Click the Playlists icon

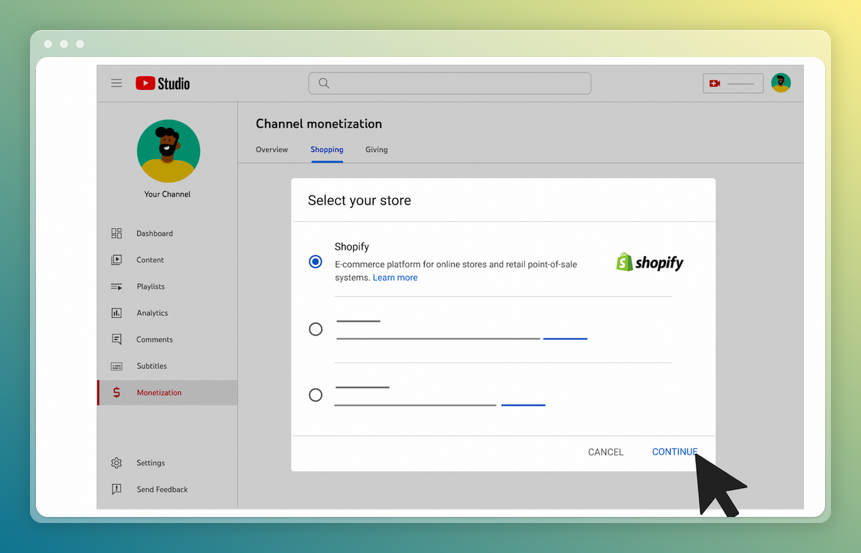pyautogui.click(x=116, y=287)
